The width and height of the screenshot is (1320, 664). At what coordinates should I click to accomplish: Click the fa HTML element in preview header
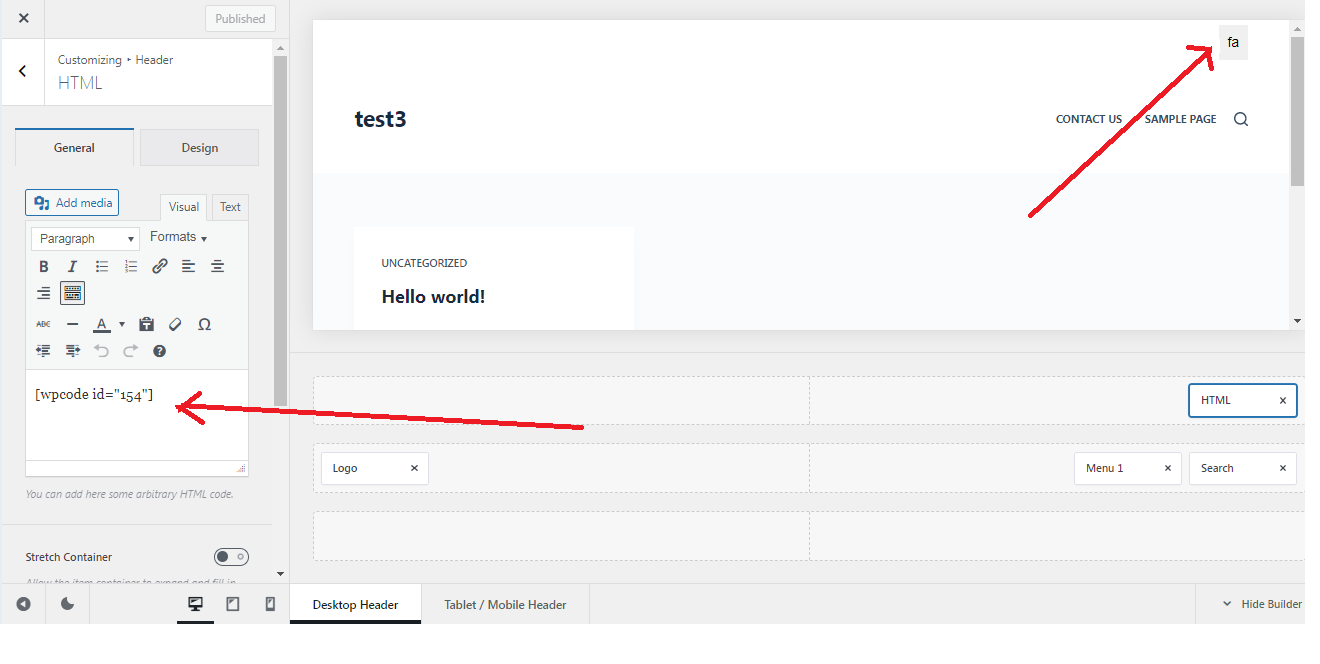tap(1233, 42)
